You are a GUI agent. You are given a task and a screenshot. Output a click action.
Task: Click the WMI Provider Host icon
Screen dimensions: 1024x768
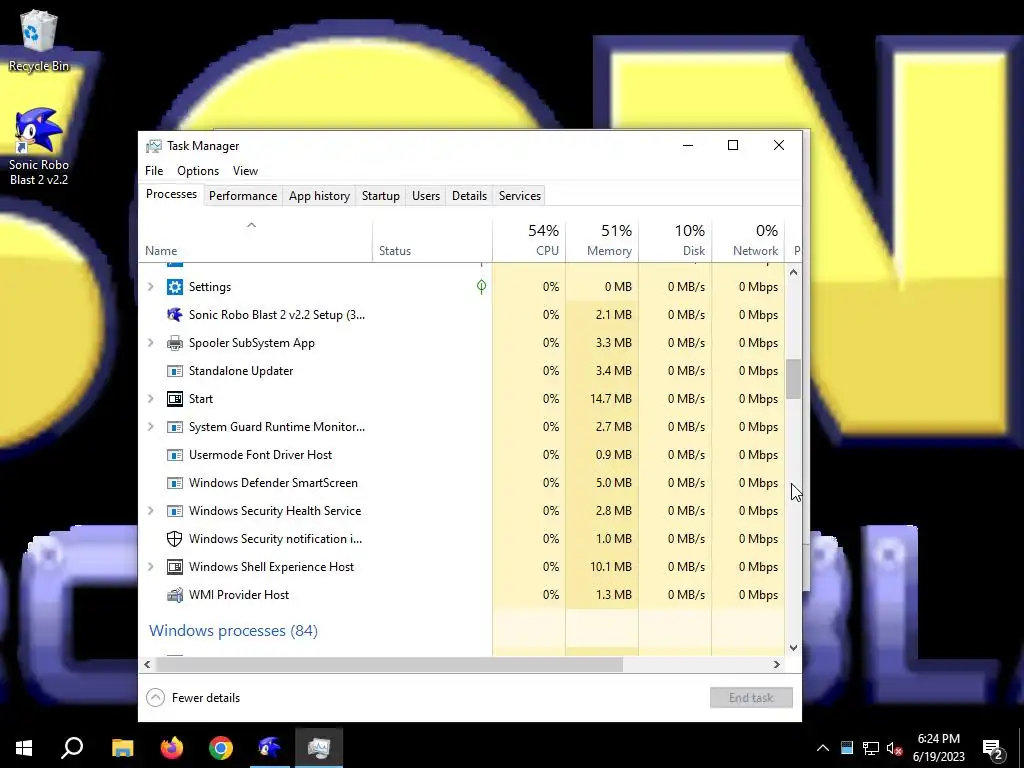coord(174,595)
